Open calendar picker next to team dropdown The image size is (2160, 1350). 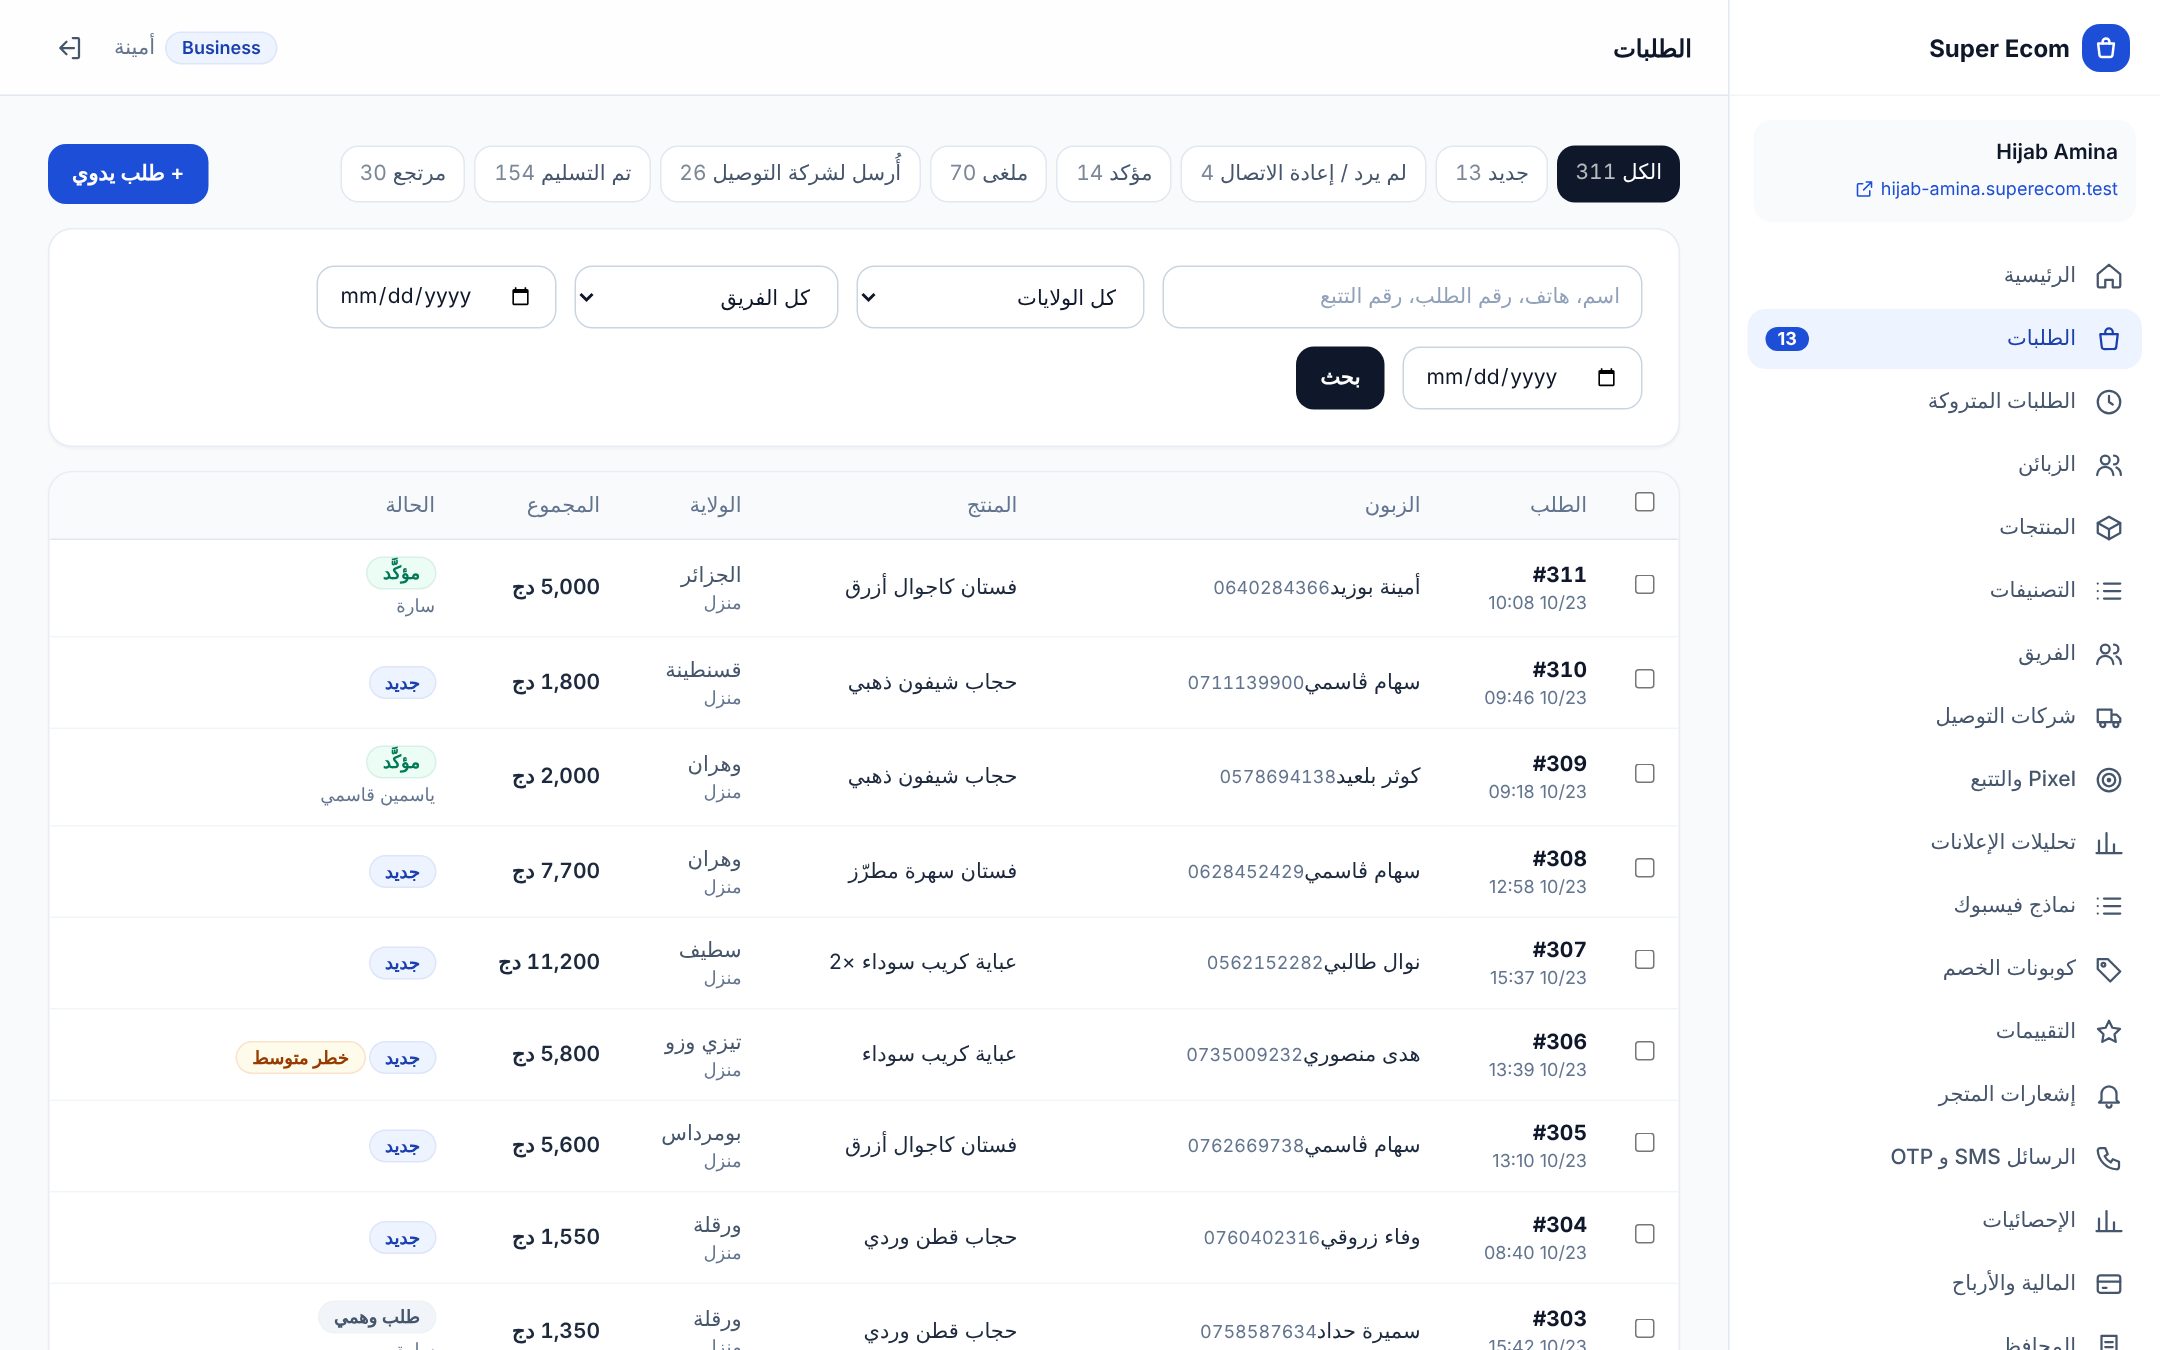tap(520, 297)
